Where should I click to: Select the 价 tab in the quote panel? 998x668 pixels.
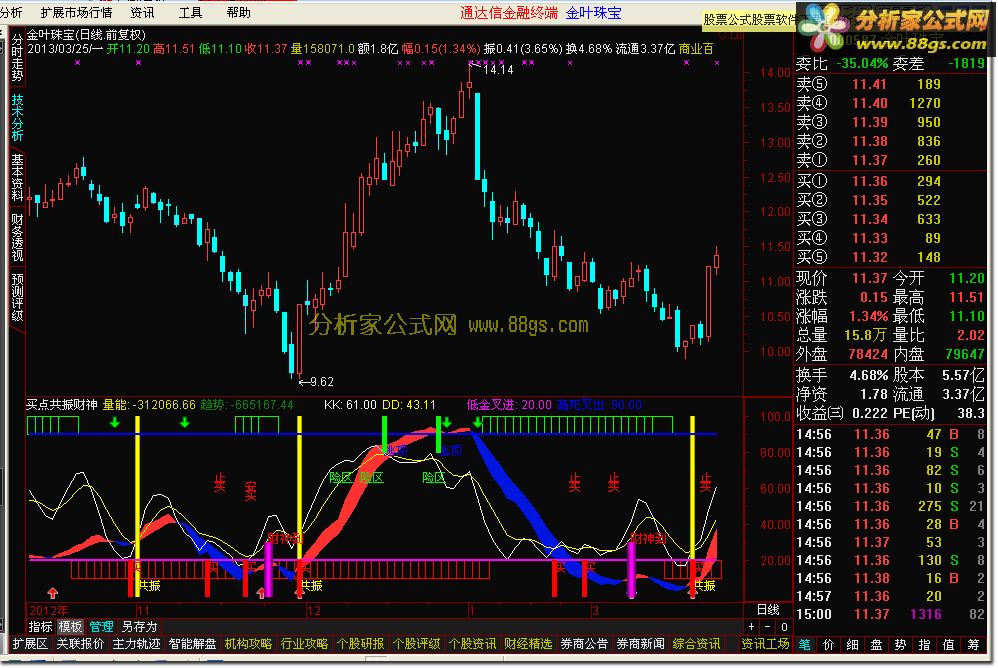point(829,644)
